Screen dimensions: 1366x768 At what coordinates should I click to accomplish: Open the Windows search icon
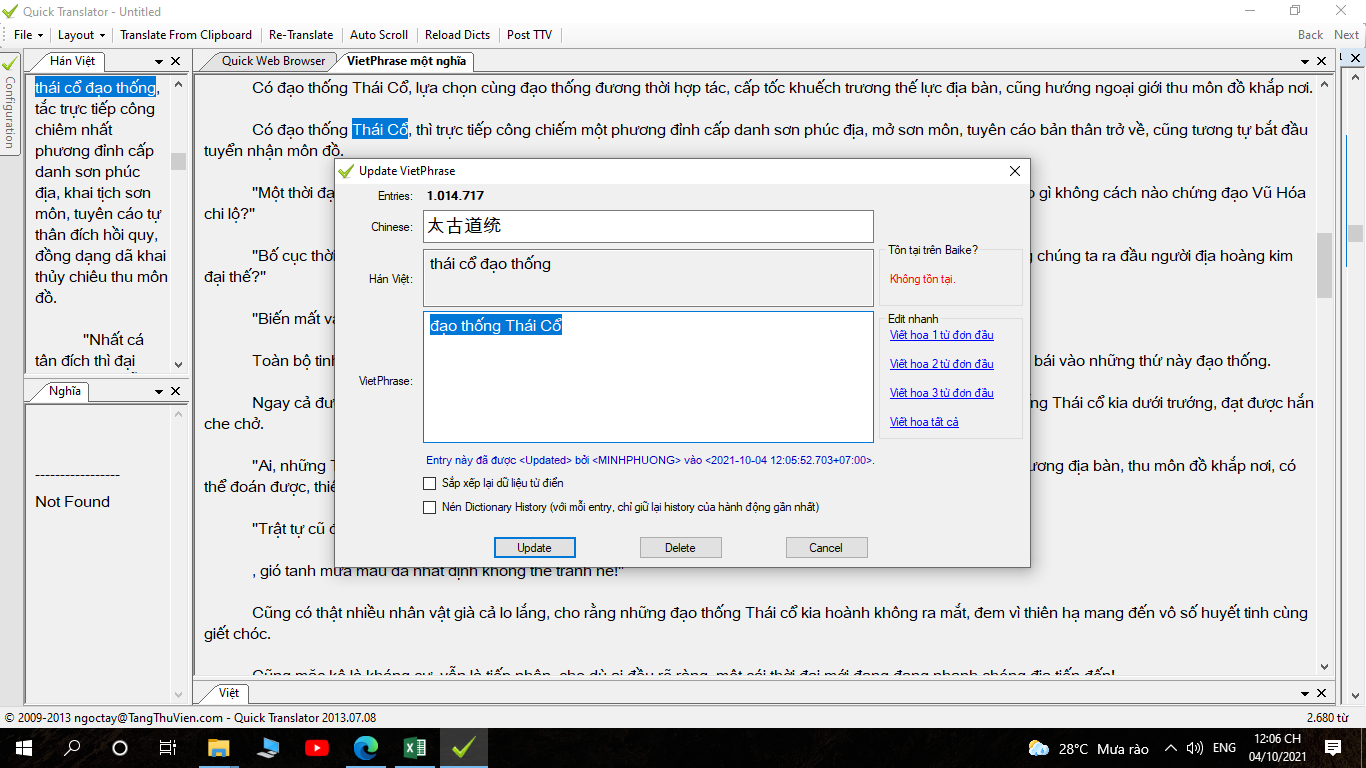(72, 747)
